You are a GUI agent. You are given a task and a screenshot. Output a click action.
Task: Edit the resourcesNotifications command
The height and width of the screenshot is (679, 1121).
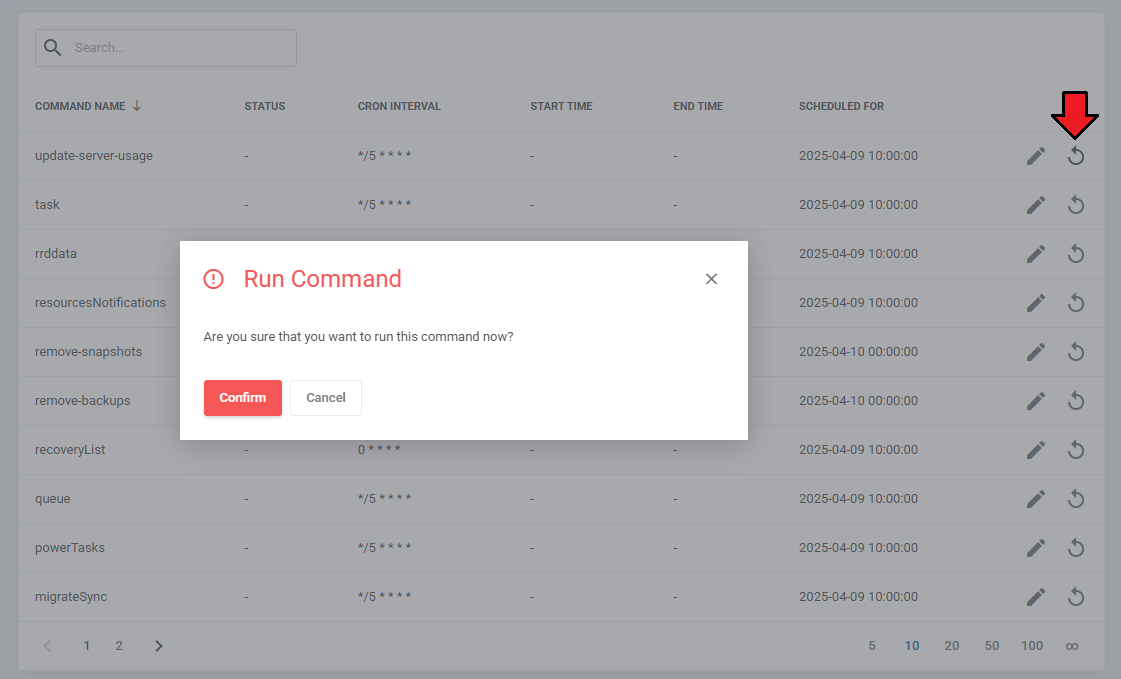1036,303
